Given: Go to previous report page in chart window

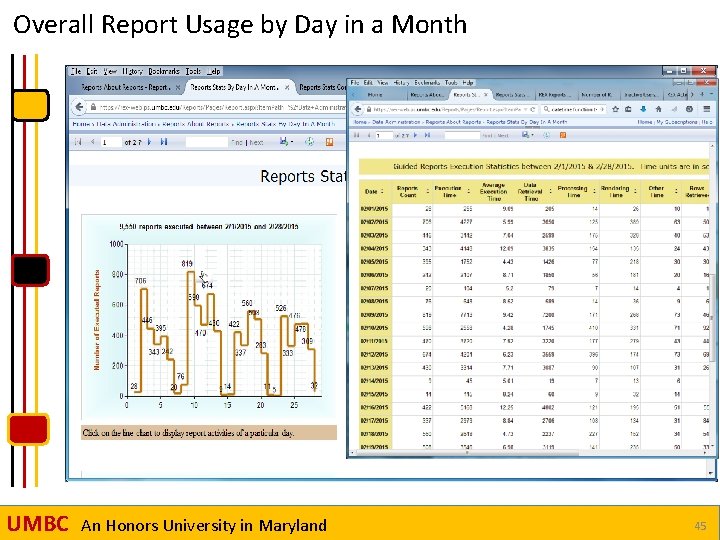Looking at the screenshot, I should tap(92, 142).
